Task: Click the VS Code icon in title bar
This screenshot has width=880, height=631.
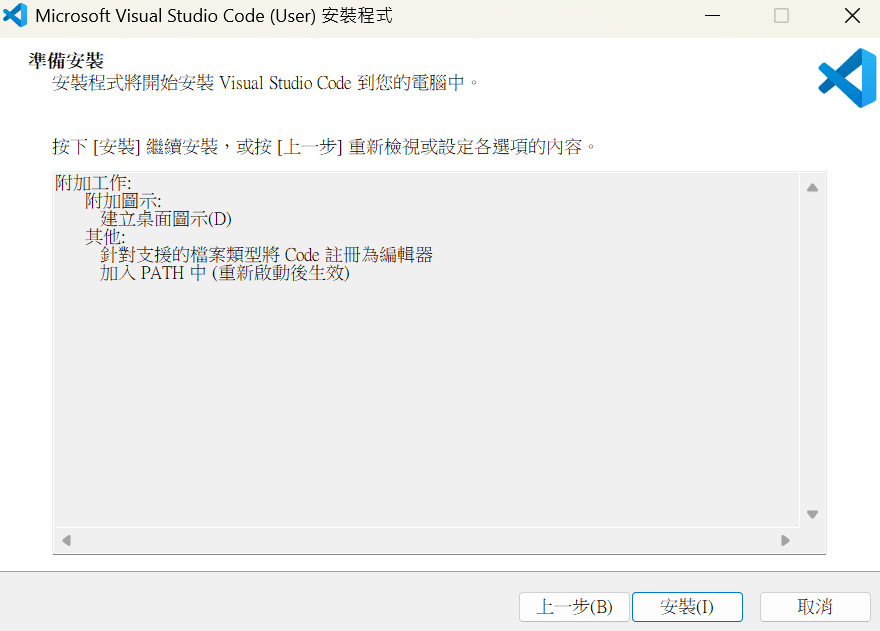Action: pos(15,15)
